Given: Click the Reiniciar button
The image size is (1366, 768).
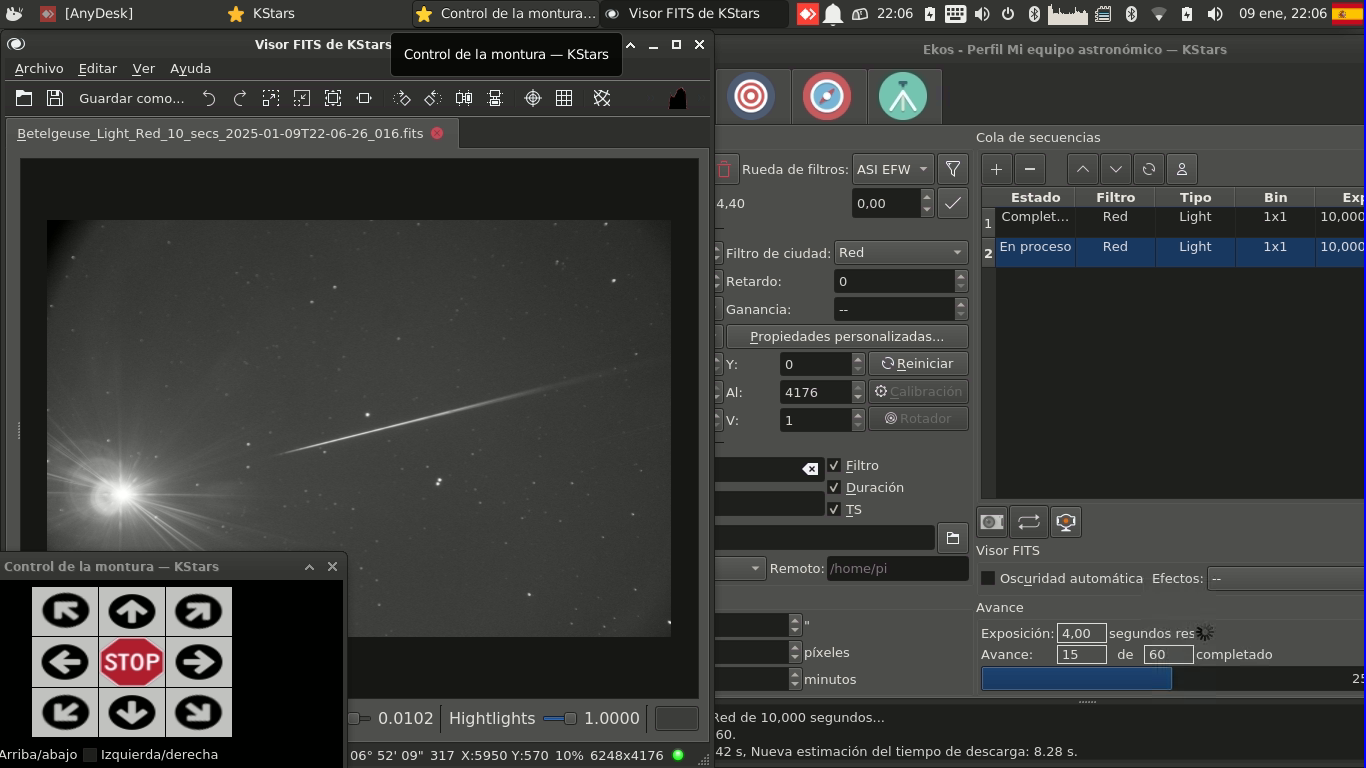Looking at the screenshot, I should click(x=918, y=364).
